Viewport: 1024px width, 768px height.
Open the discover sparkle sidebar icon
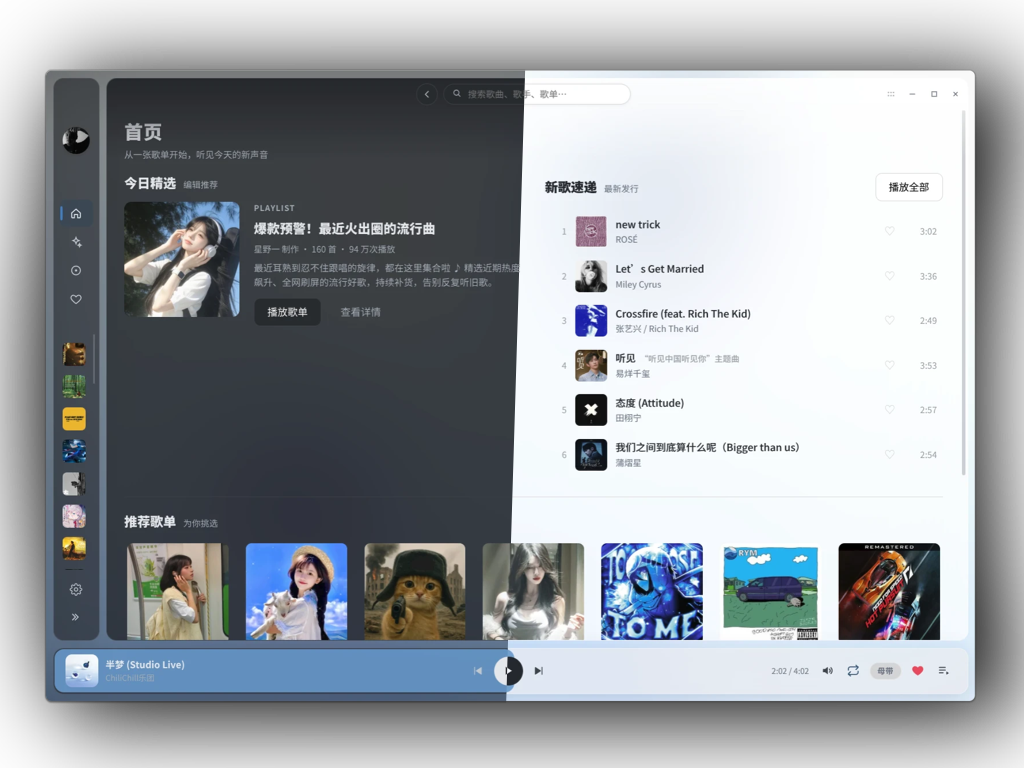(x=76, y=242)
